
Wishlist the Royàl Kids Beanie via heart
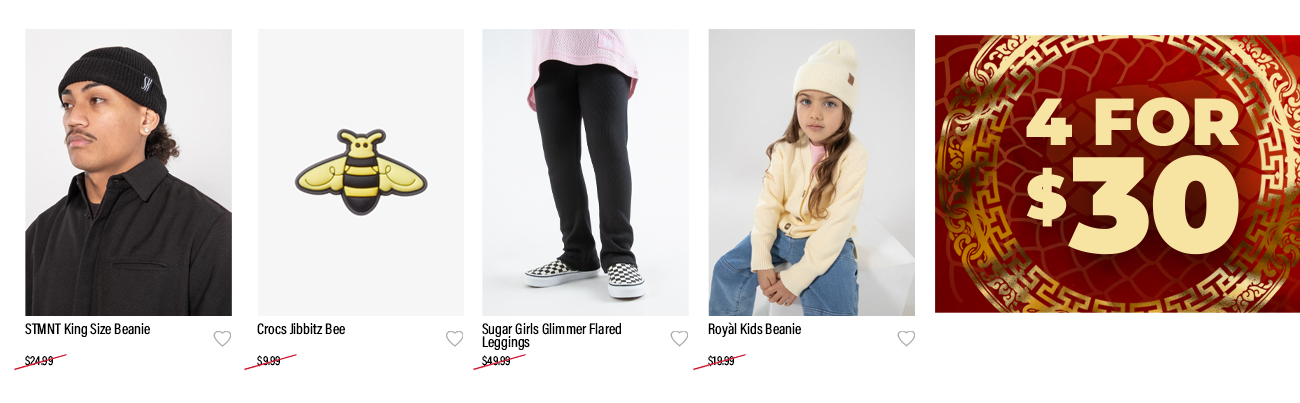click(x=906, y=339)
